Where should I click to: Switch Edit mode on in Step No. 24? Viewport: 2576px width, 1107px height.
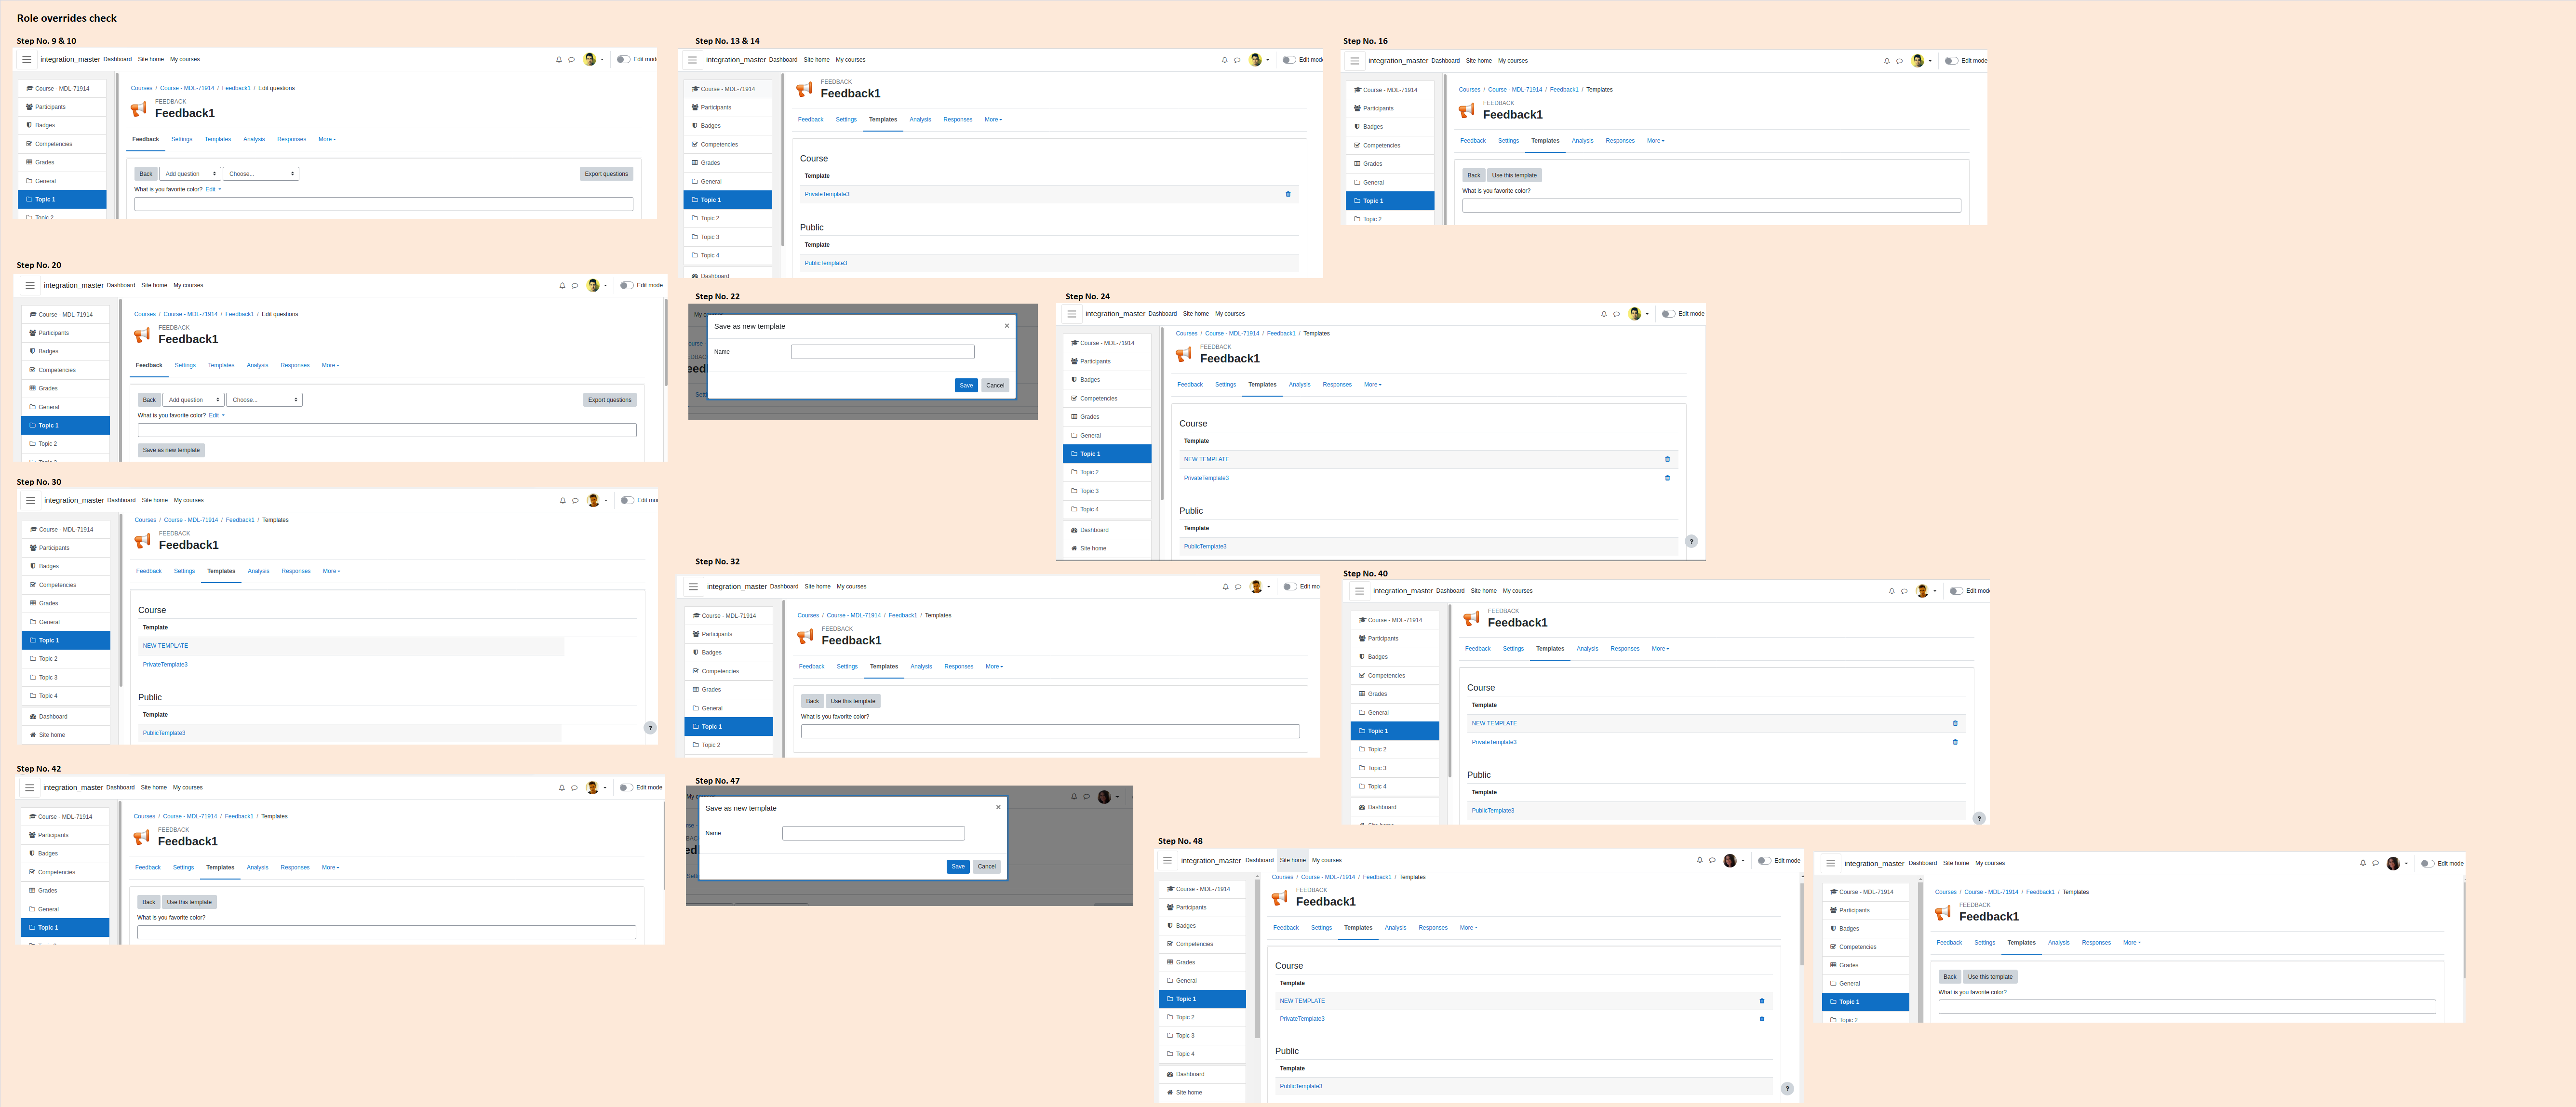[1668, 314]
